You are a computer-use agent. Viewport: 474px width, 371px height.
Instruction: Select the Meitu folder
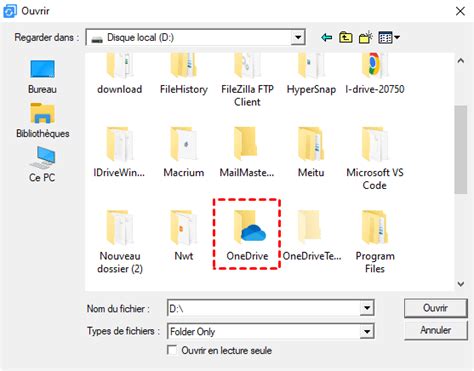point(311,152)
